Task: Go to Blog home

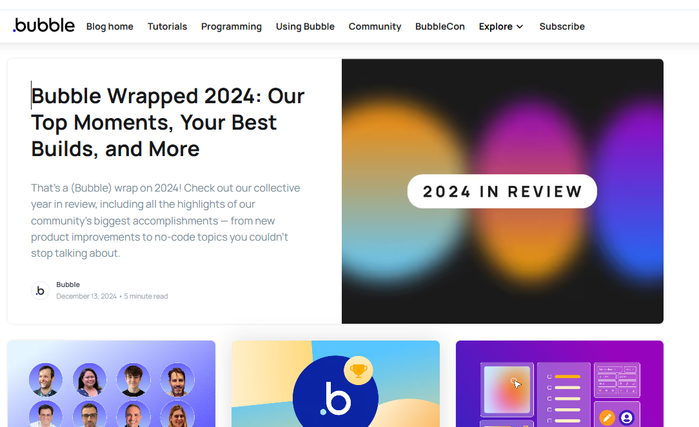Action: point(110,27)
